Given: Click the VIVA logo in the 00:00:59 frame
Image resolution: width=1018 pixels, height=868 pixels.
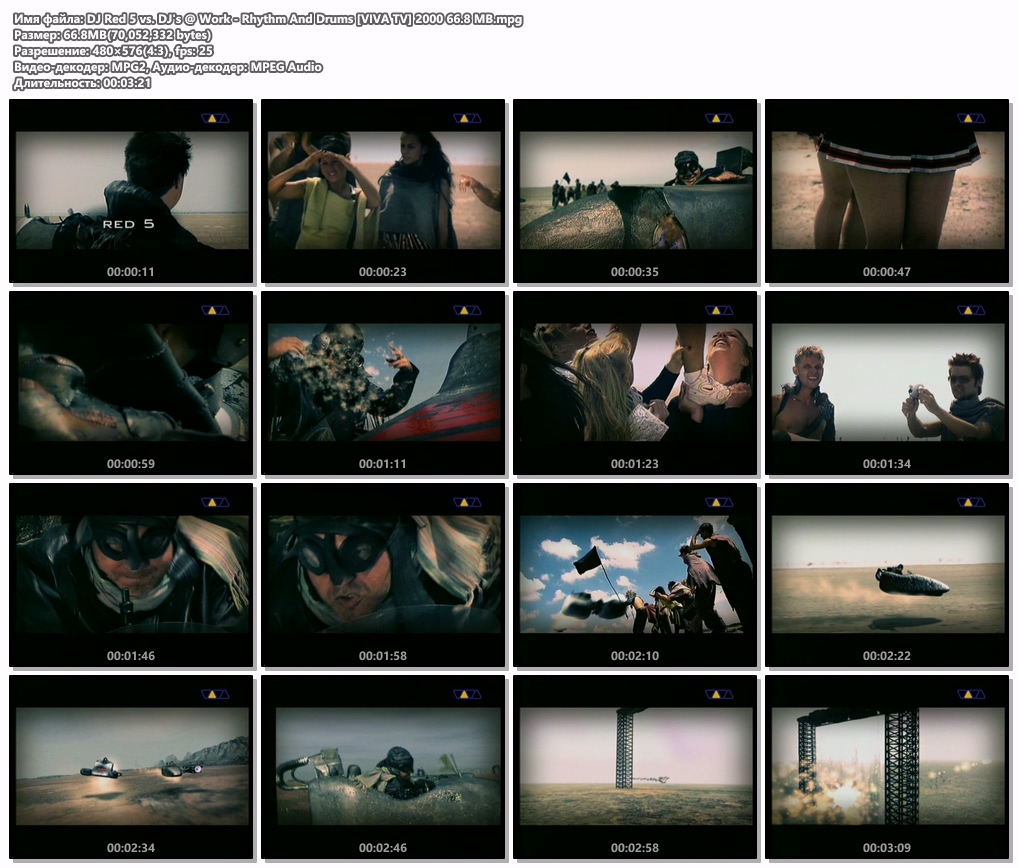Looking at the screenshot, I should pos(216,310).
